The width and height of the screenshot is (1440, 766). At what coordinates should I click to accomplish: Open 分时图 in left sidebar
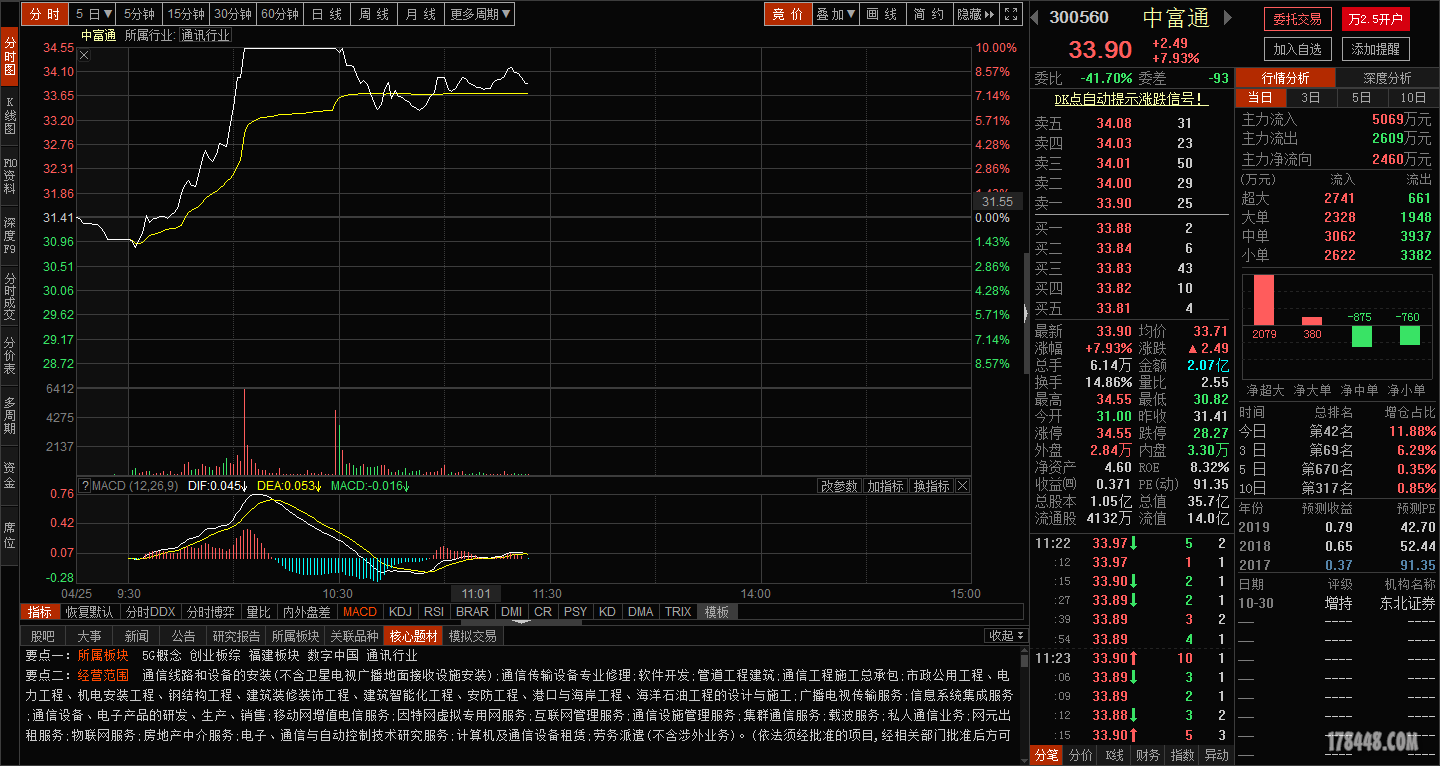point(10,56)
